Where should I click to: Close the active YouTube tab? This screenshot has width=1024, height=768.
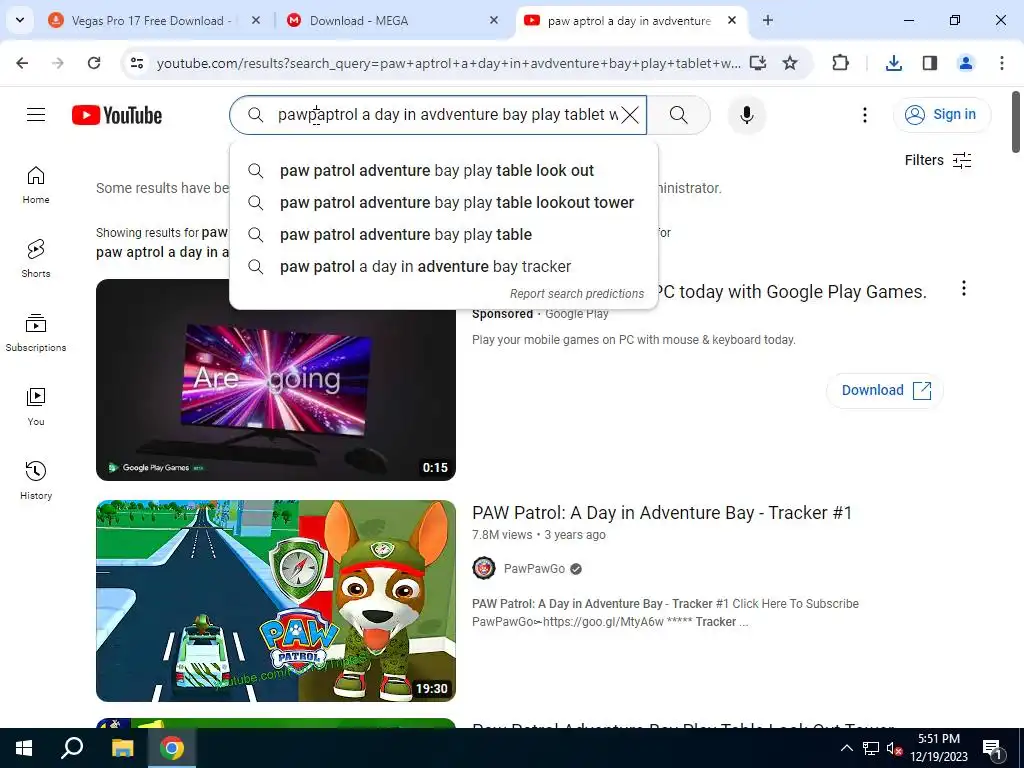tap(732, 21)
